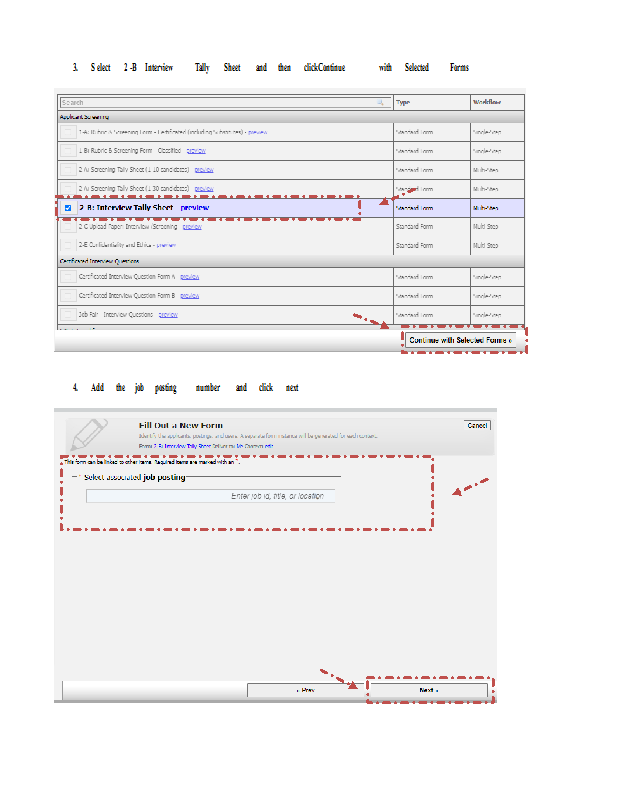Open preview link for 2-C Upload Paper form
The width and height of the screenshot is (618, 800).
[x=192, y=227]
